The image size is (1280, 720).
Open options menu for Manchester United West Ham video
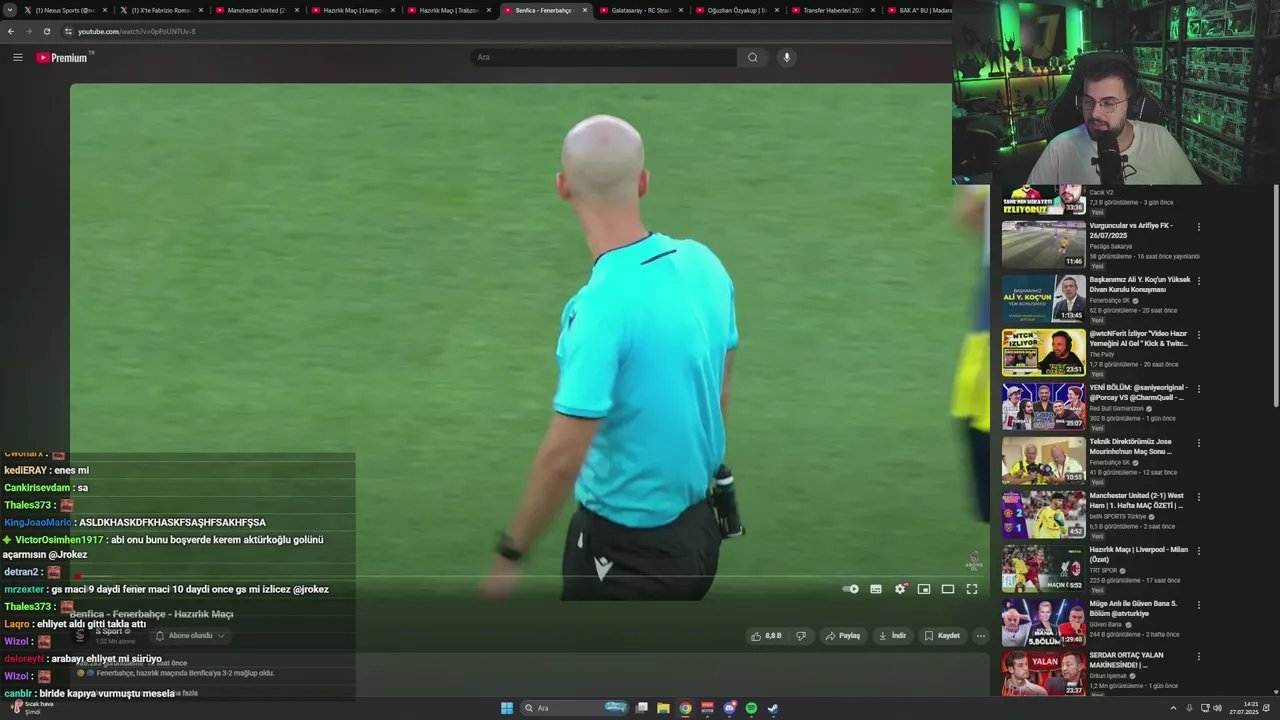[1198, 497]
